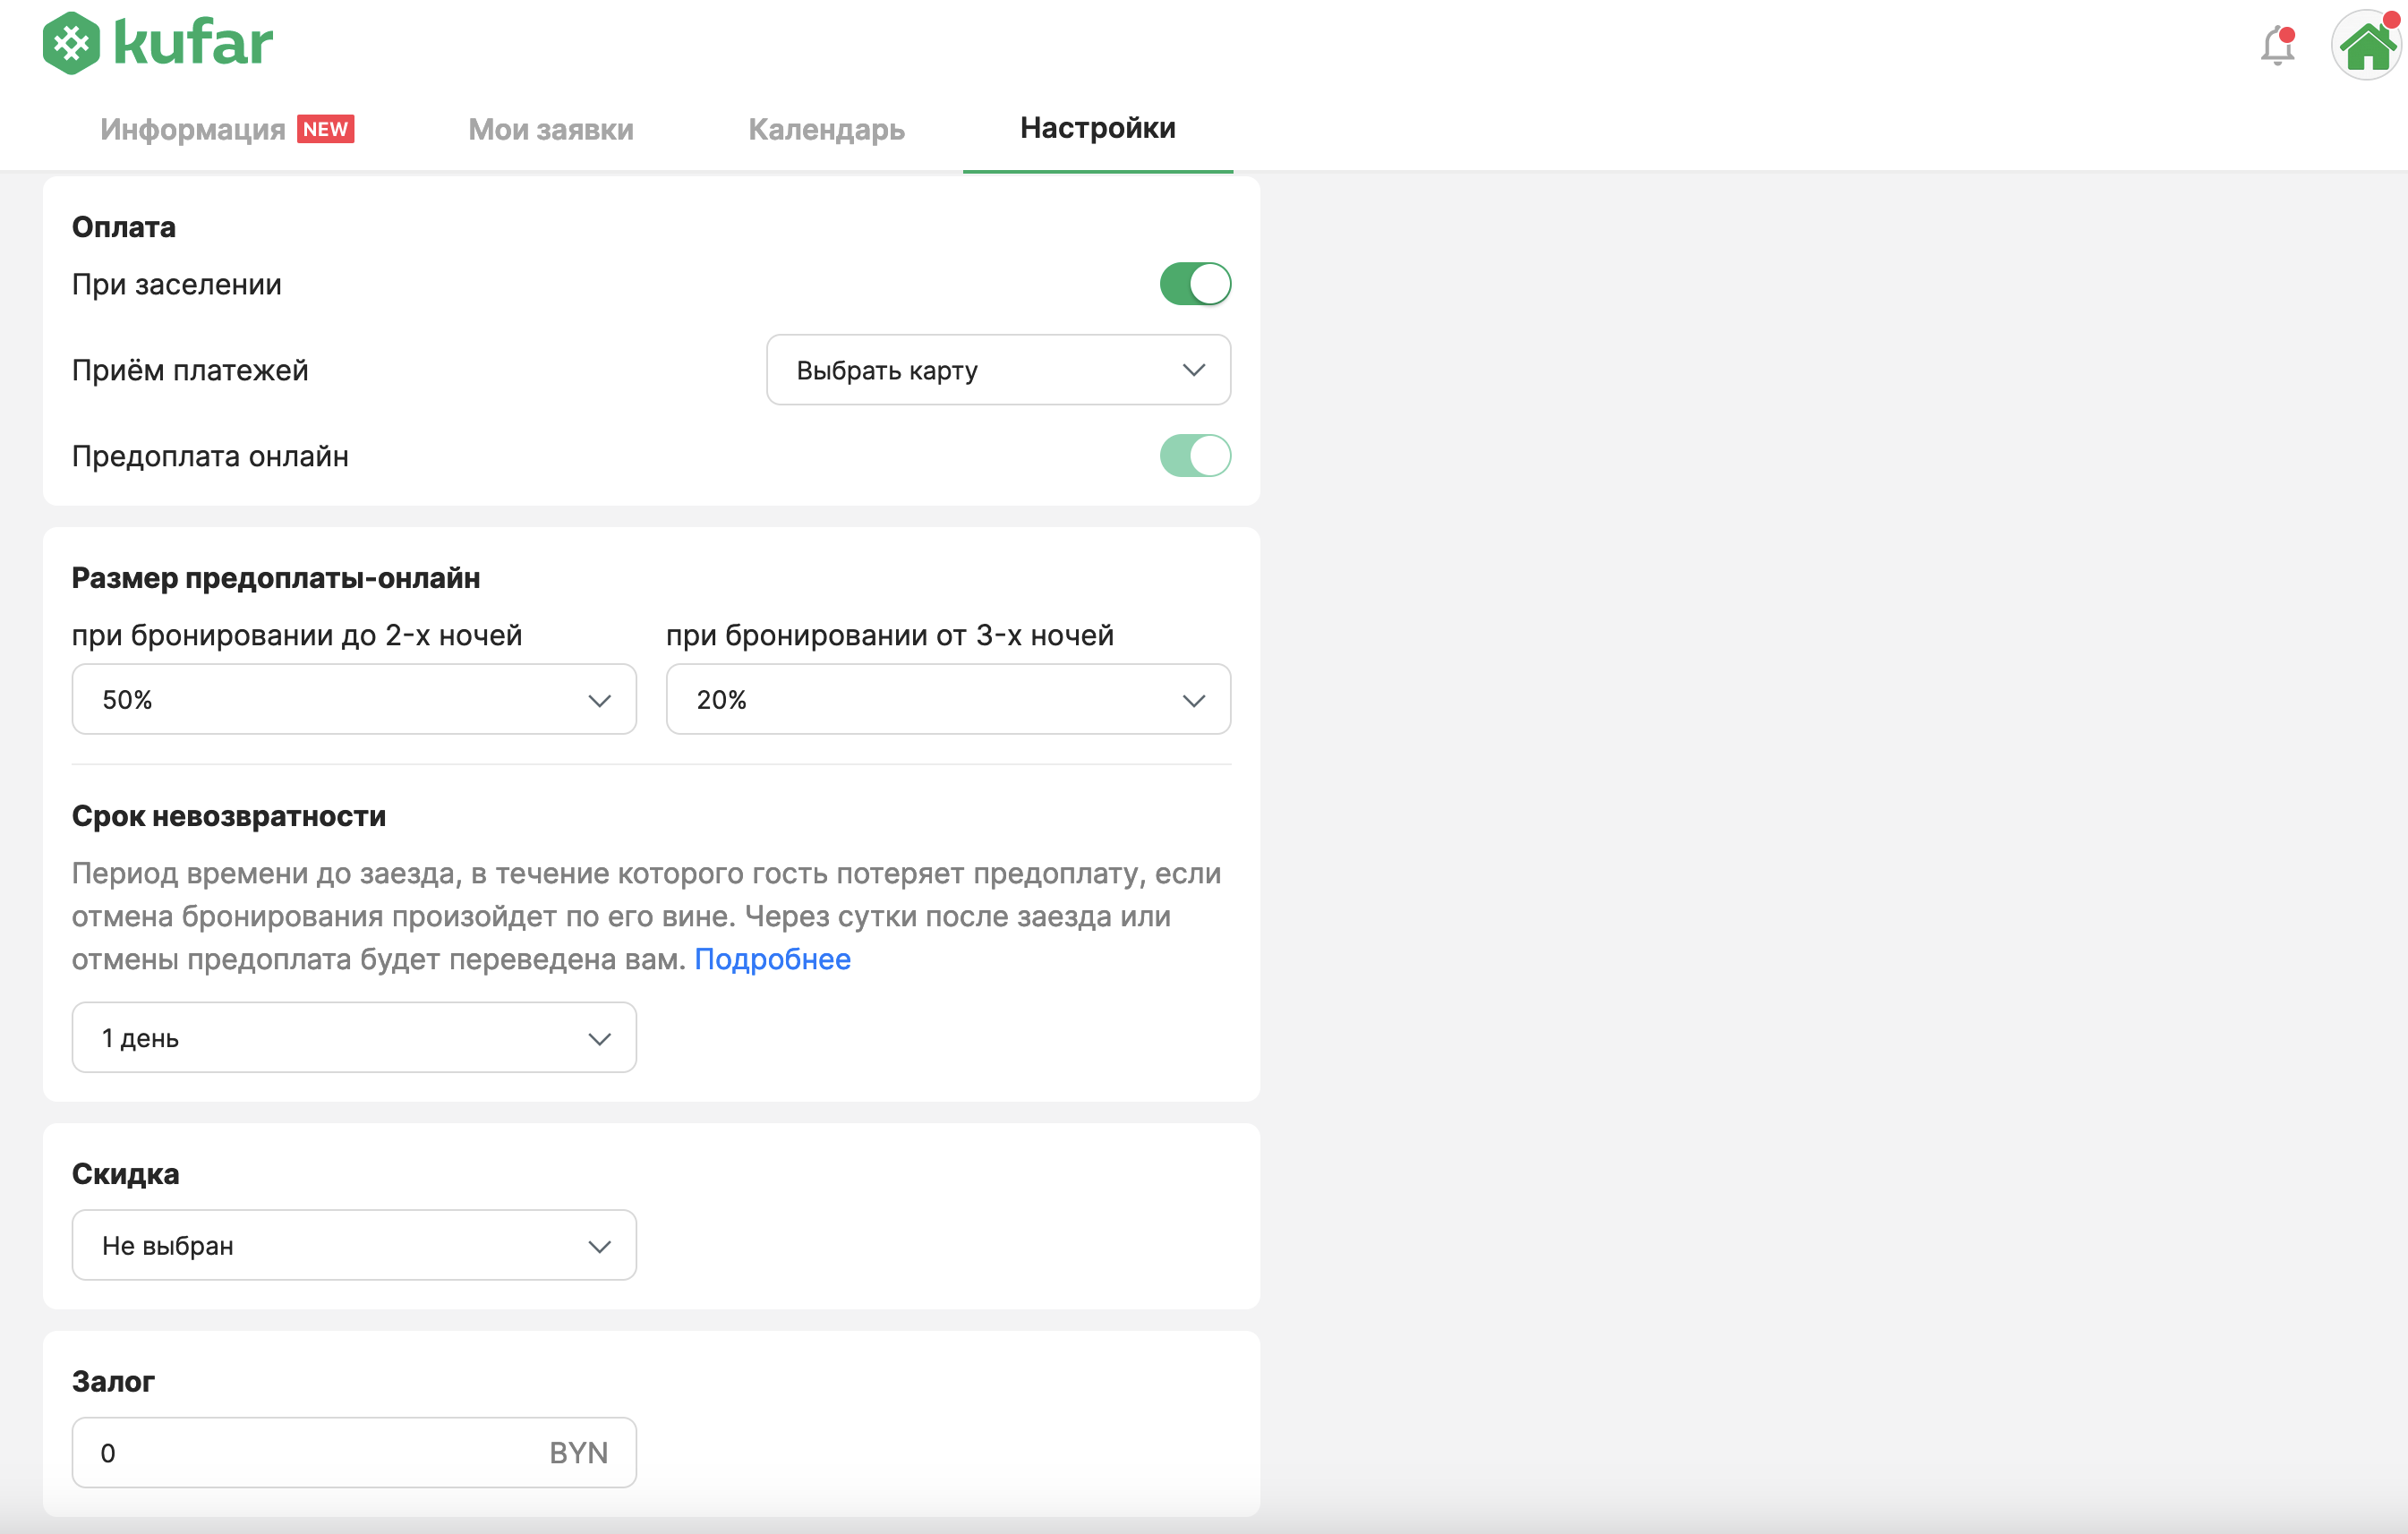Open the 20% prepayment dropdown

pyautogui.click(x=948, y=699)
